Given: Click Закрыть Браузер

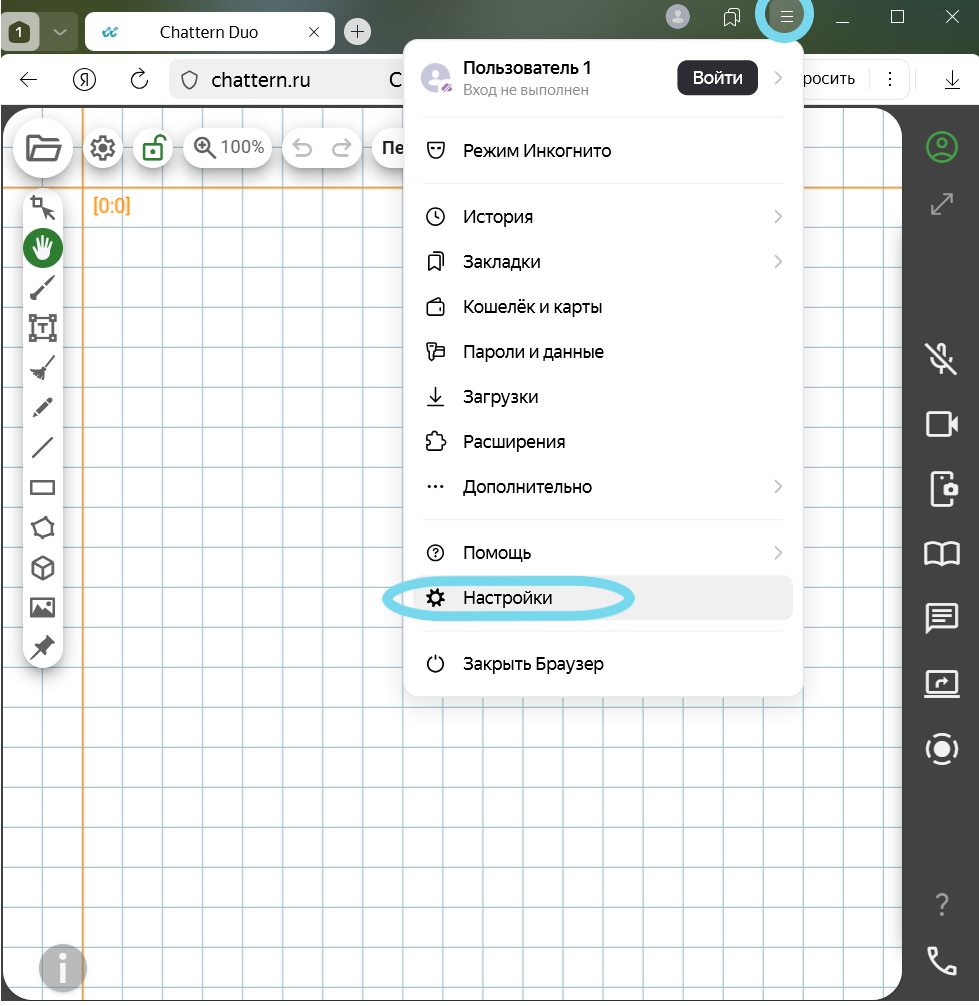Looking at the screenshot, I should 532,664.
